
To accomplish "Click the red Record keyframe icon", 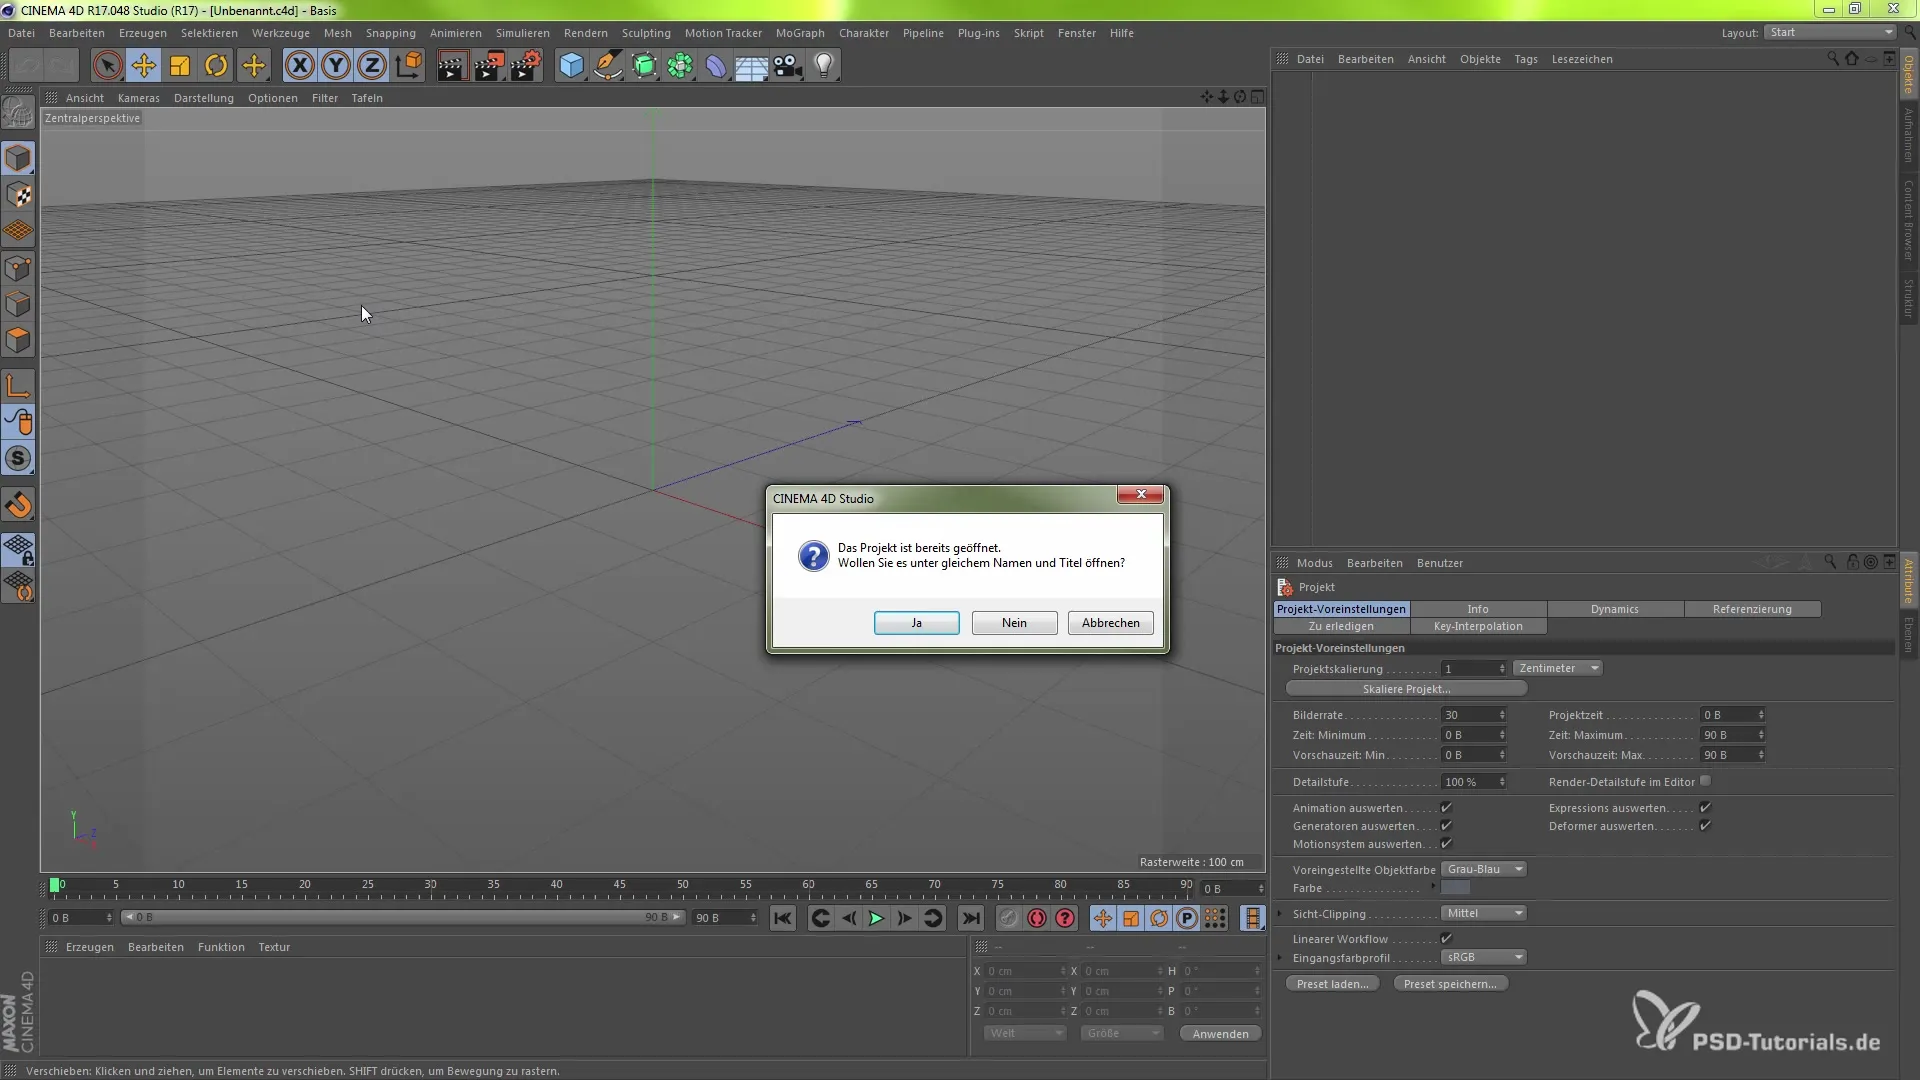I will [1037, 918].
